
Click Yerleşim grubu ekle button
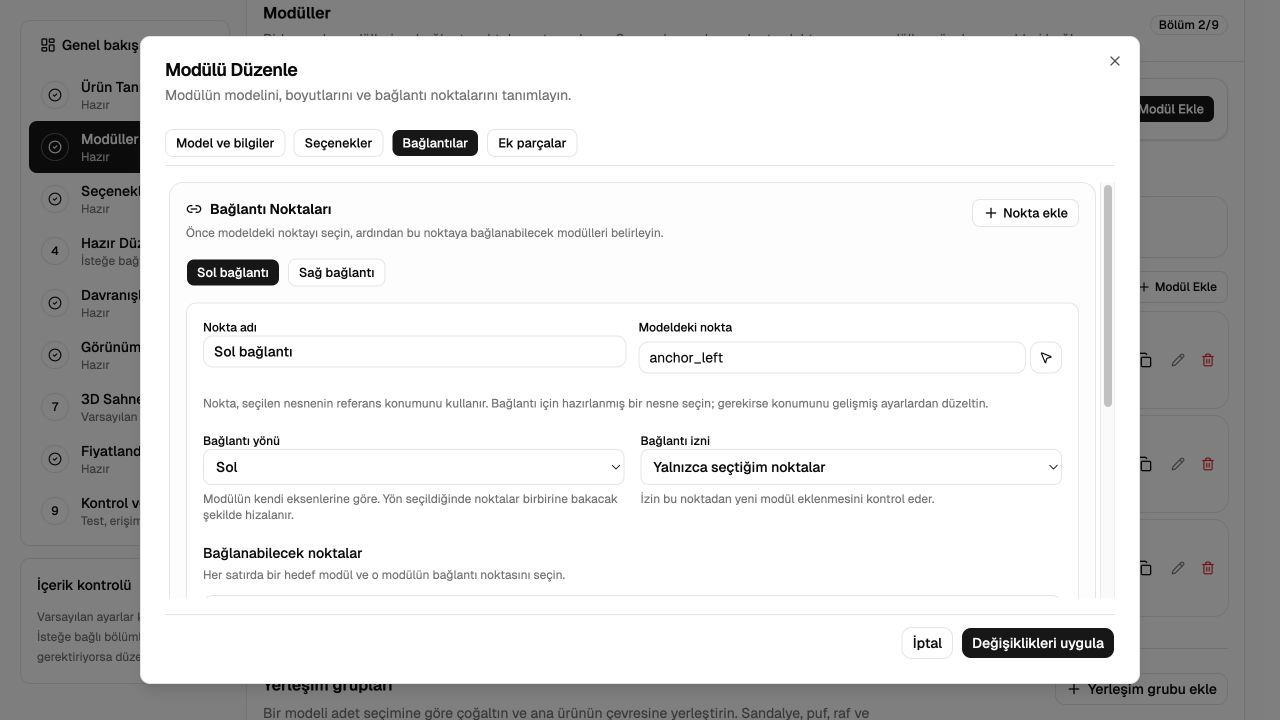click(1142, 689)
